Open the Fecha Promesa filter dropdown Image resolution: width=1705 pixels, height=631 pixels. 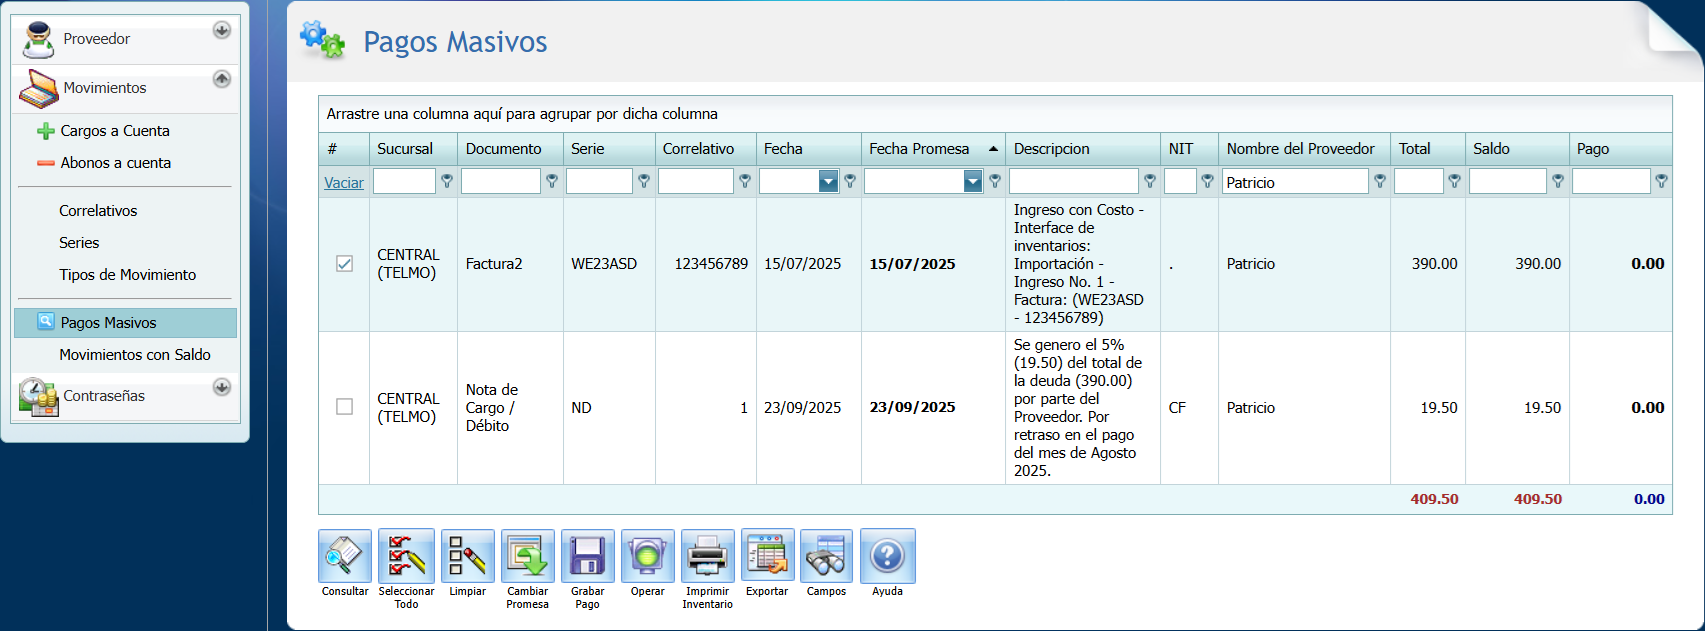pyautogui.click(x=972, y=181)
